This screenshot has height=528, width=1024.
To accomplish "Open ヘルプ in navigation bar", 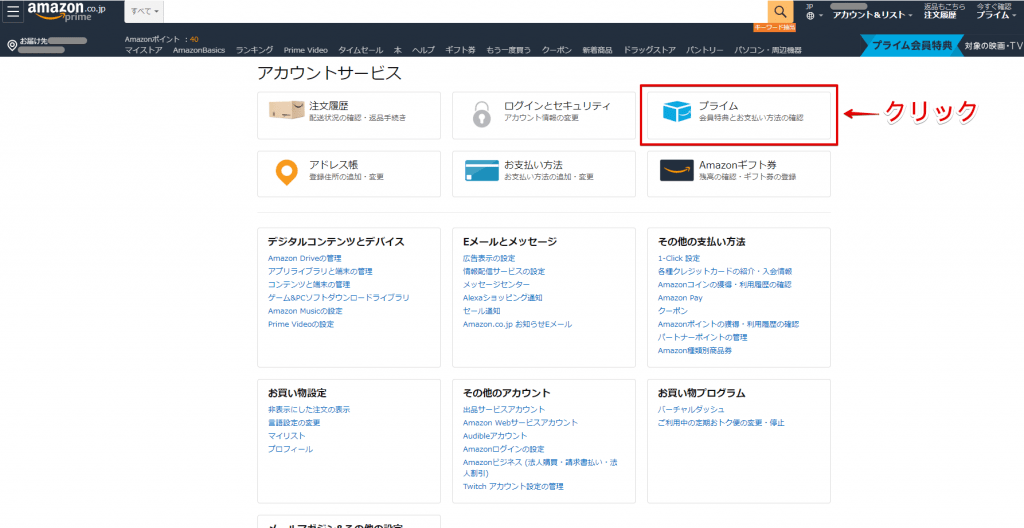I will [423, 50].
